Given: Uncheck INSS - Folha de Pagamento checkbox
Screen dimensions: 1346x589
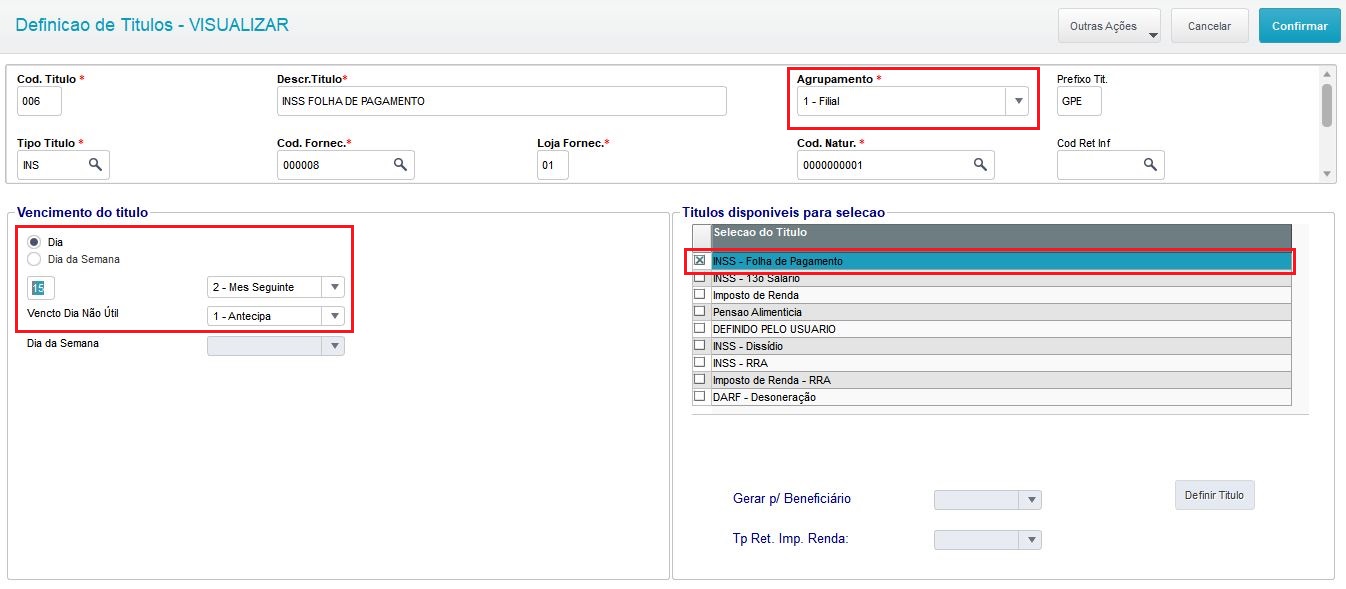Looking at the screenshot, I should pos(700,261).
